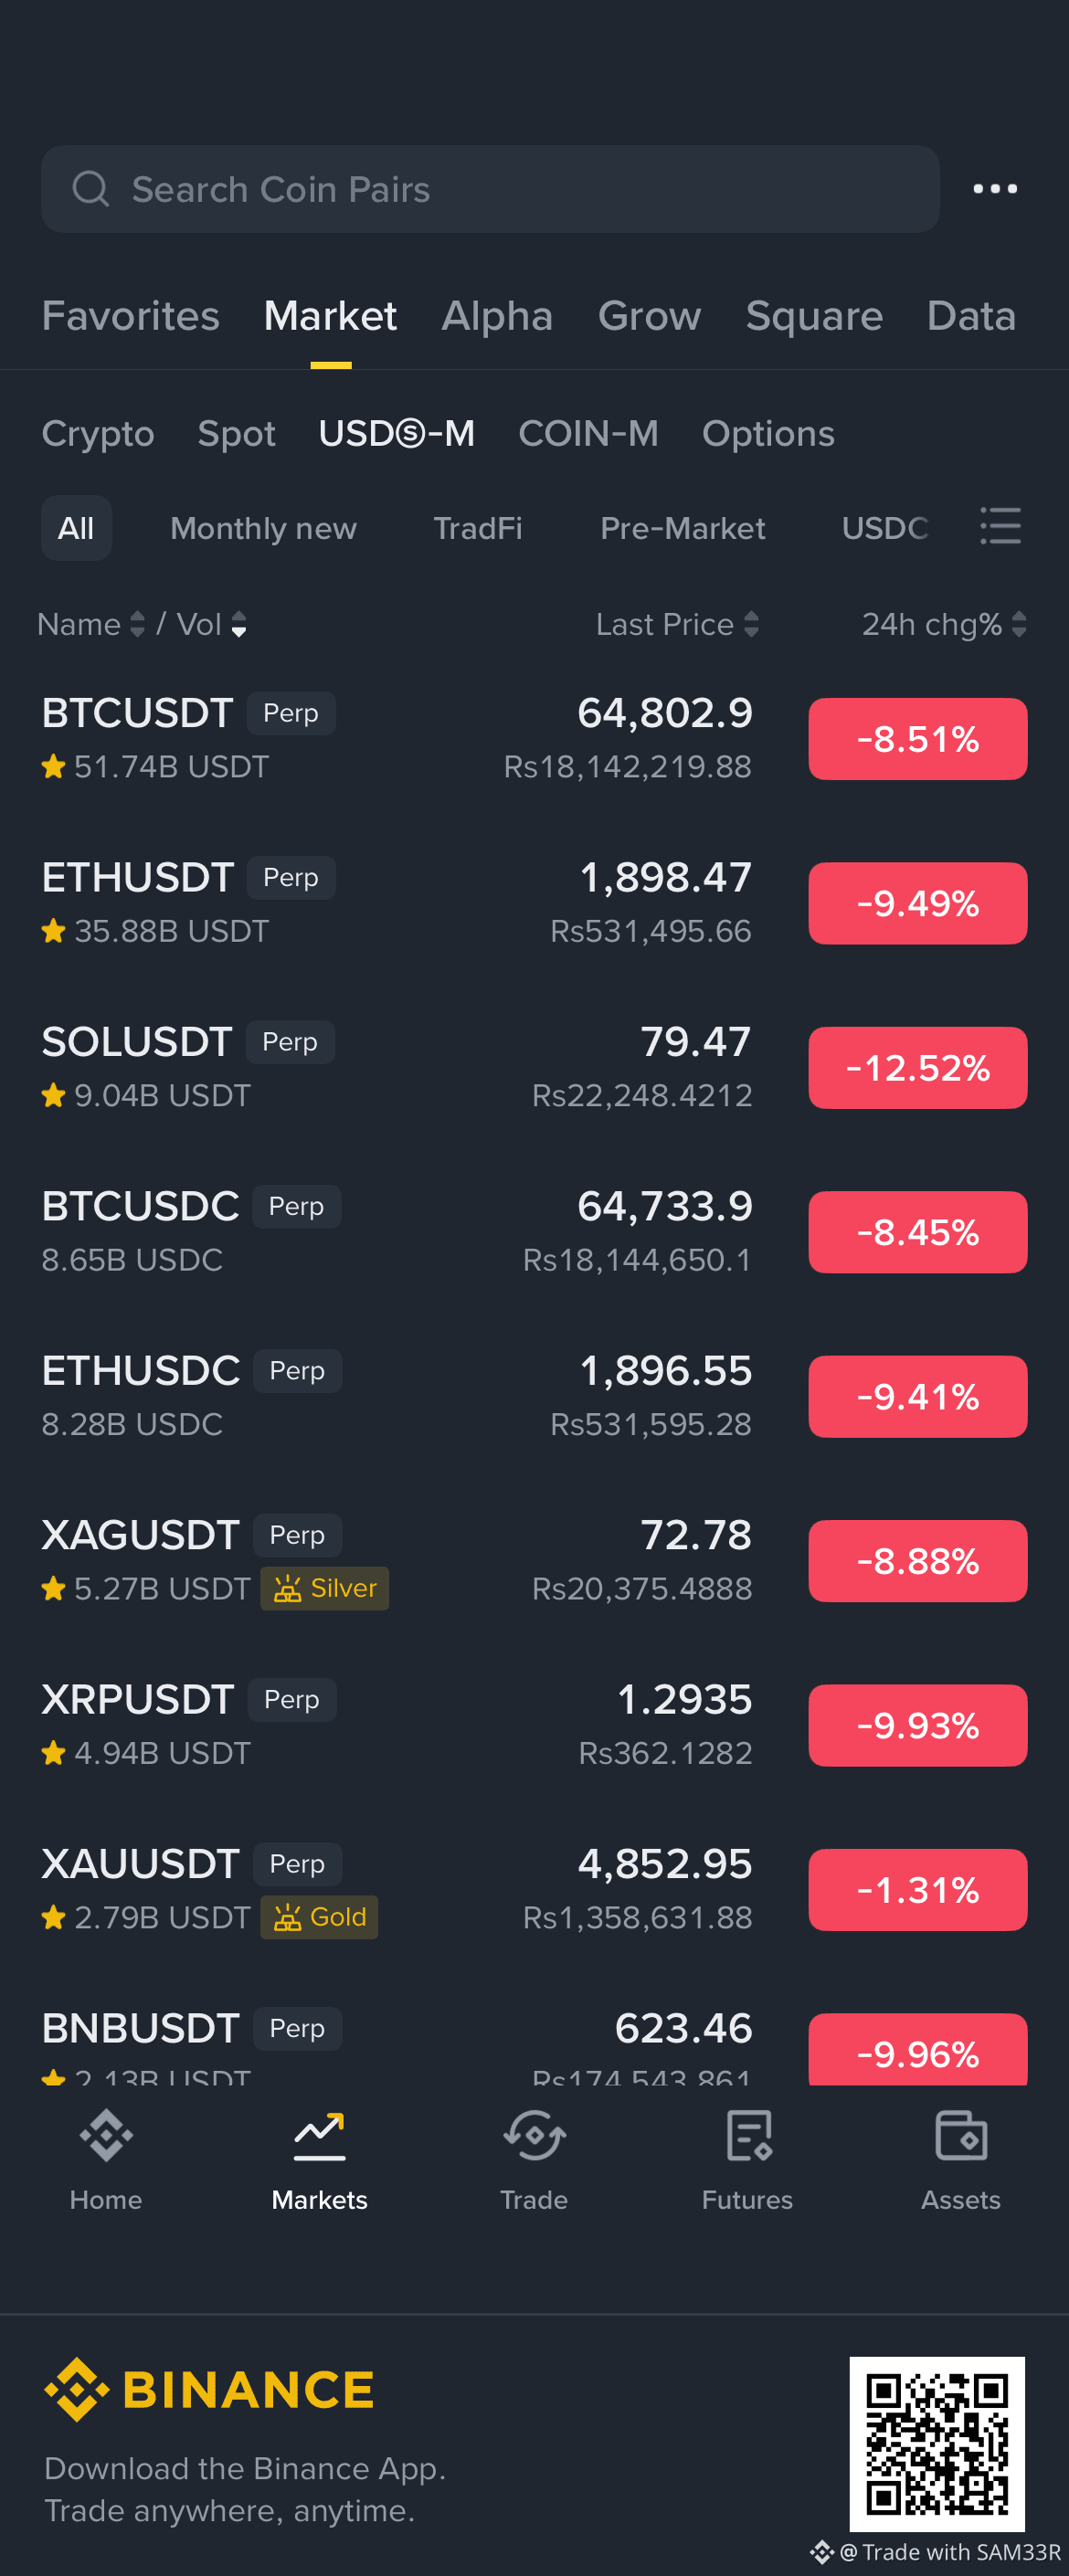This screenshot has width=1069, height=2576.
Task: Click the Search Coin Pairs field
Action: click(490, 189)
